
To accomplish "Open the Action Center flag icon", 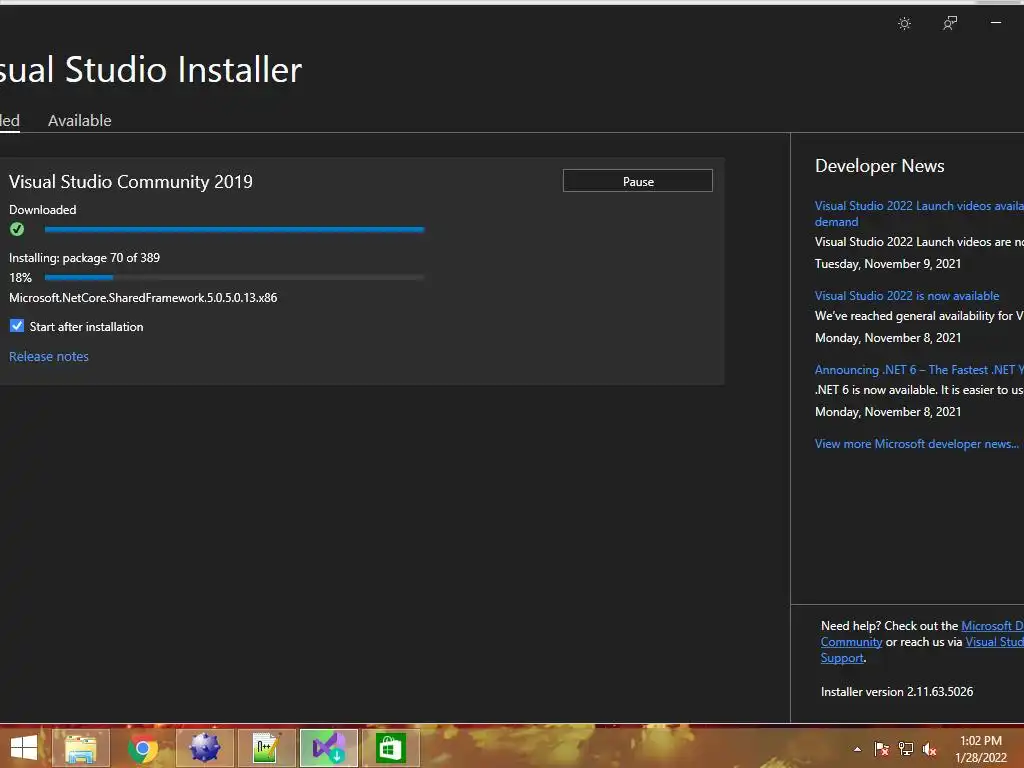I will (882, 749).
